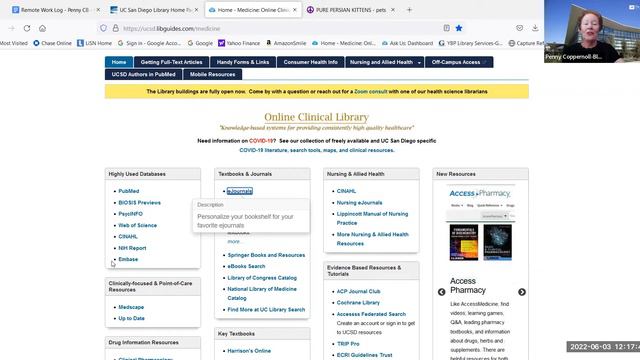Open BIOSIS Previews link
This screenshot has height=360, width=640.
coord(140,202)
